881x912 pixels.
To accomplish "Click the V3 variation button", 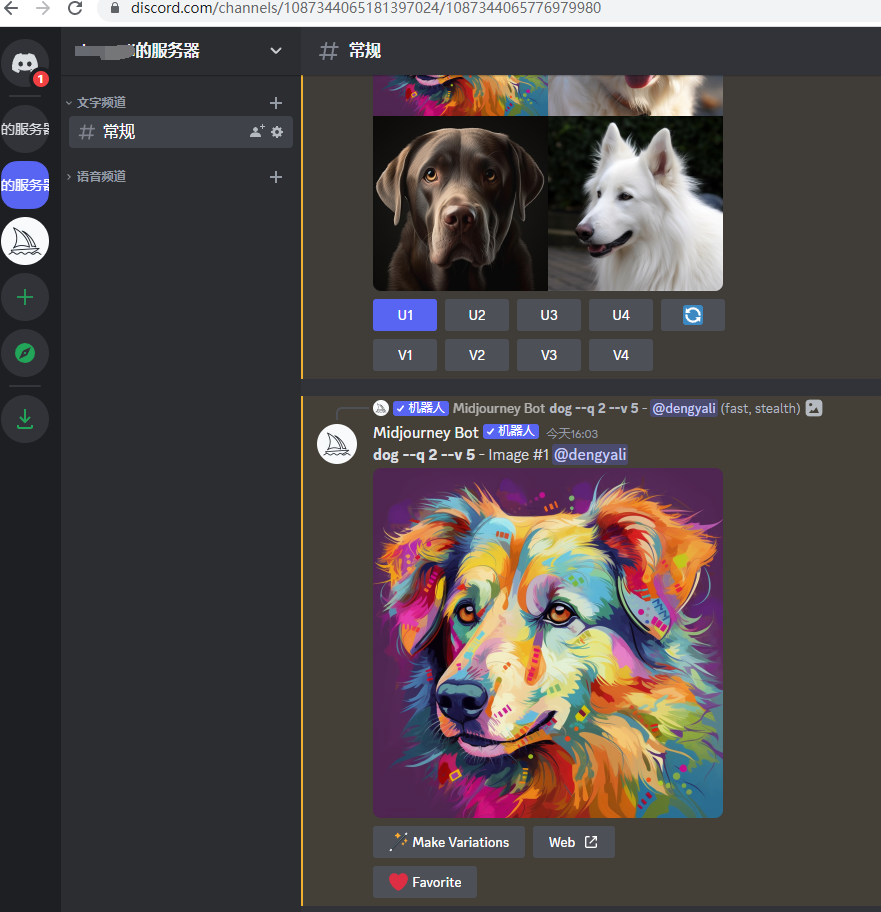I will (548, 355).
